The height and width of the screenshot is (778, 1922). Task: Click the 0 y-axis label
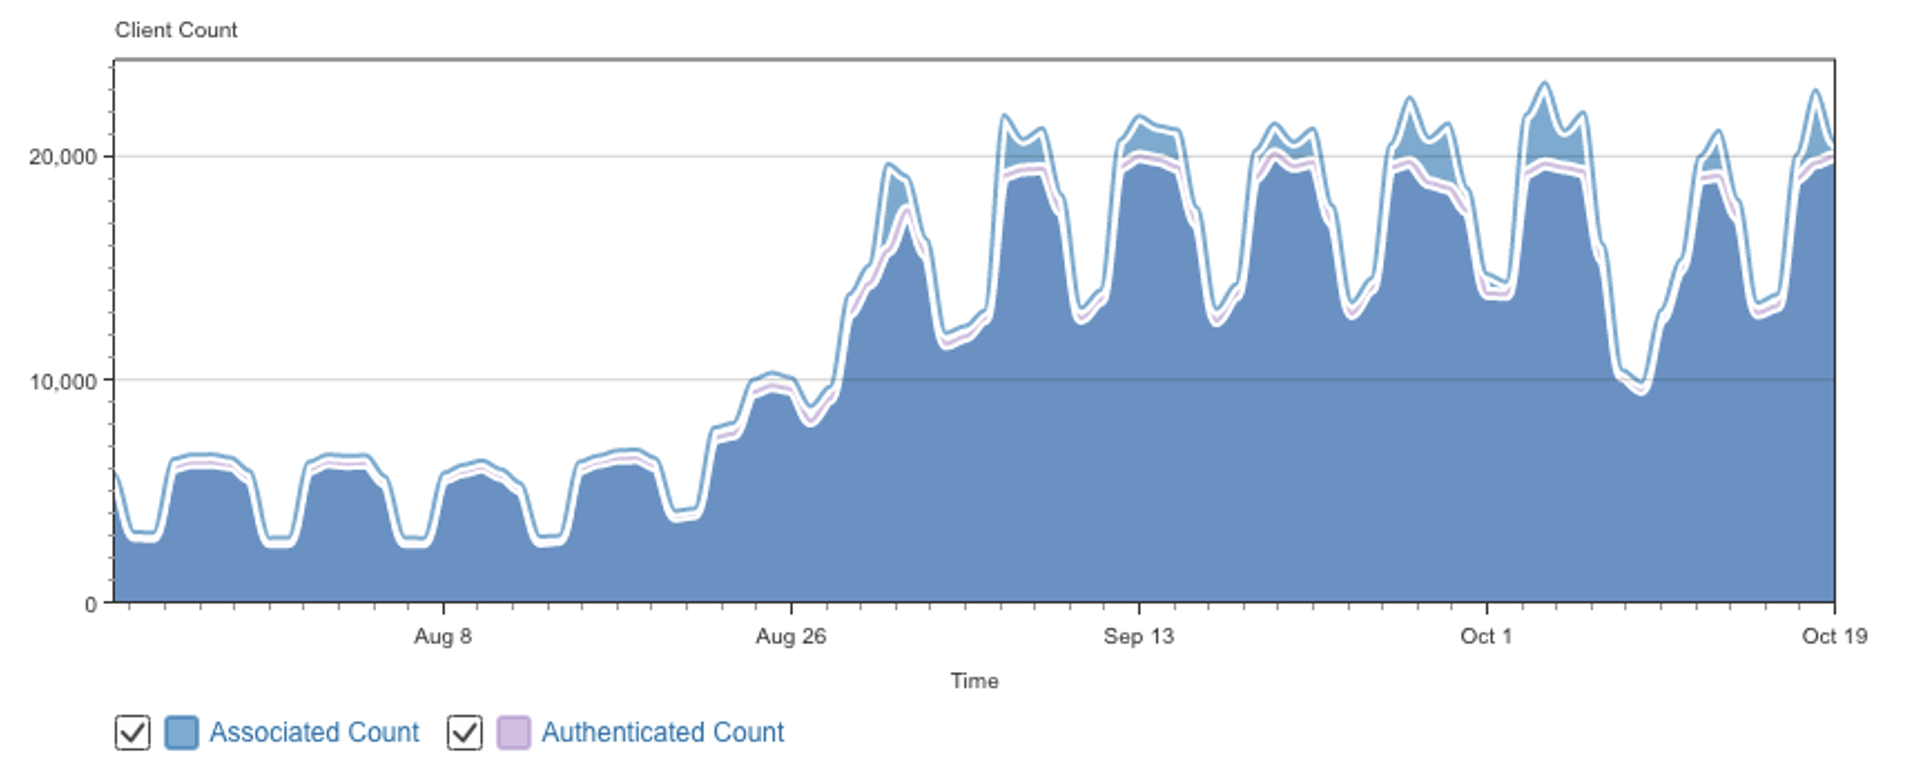tap(91, 604)
